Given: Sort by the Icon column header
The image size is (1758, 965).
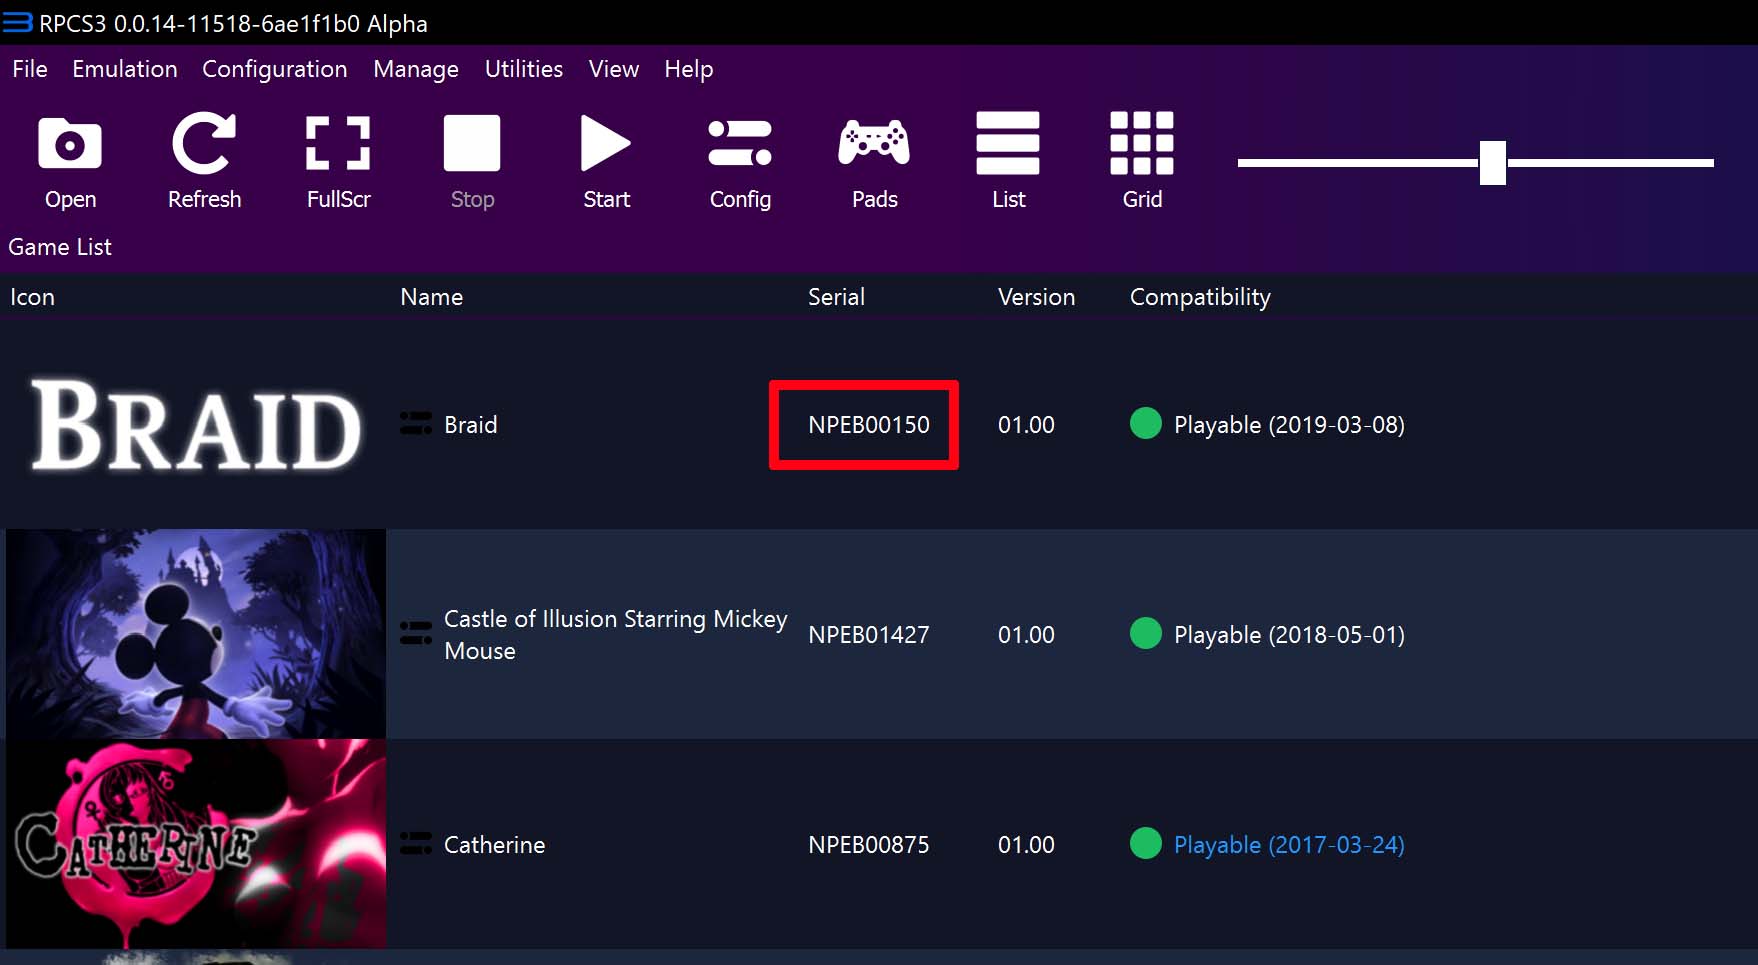Looking at the screenshot, I should (x=32, y=297).
